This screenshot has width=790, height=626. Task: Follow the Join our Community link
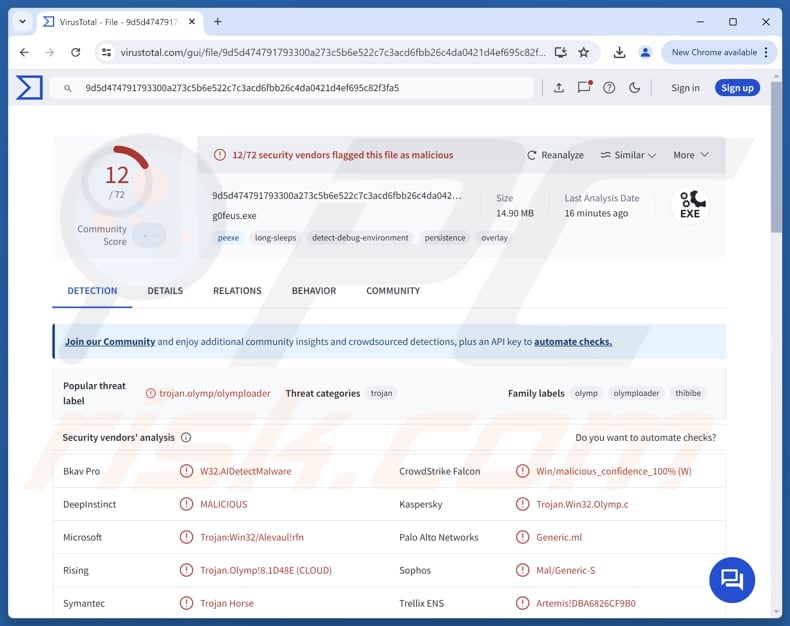(x=110, y=342)
